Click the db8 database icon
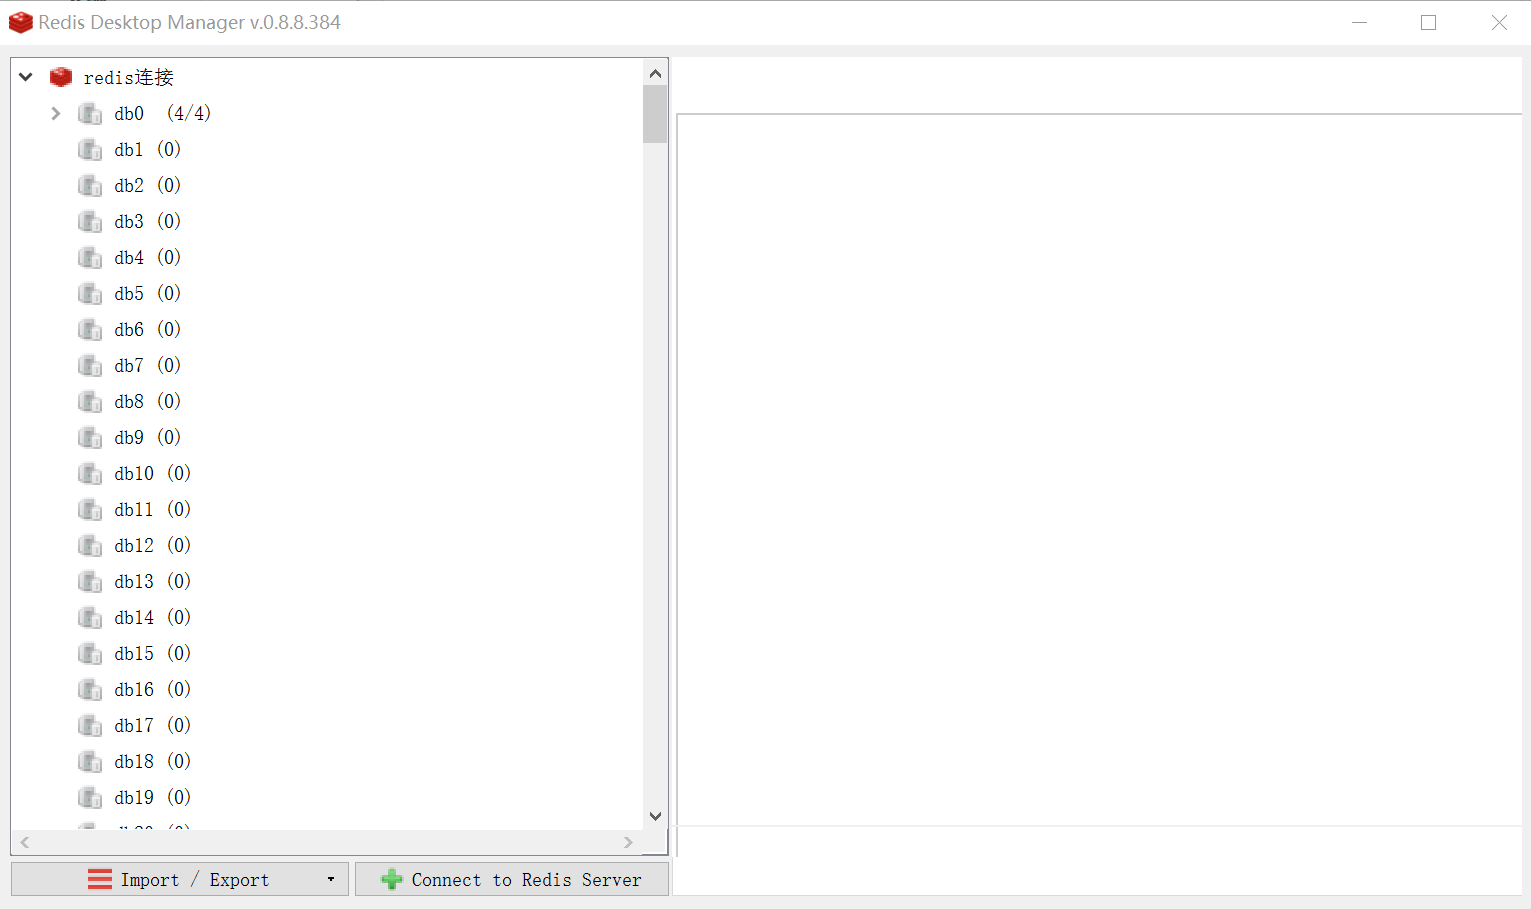 click(x=90, y=402)
